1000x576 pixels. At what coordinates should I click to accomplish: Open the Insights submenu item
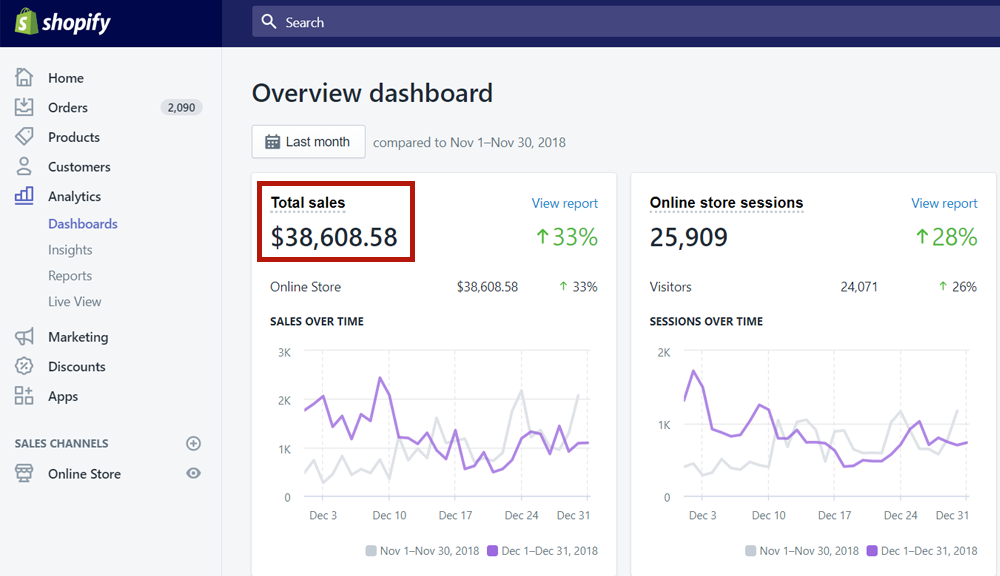pos(70,250)
